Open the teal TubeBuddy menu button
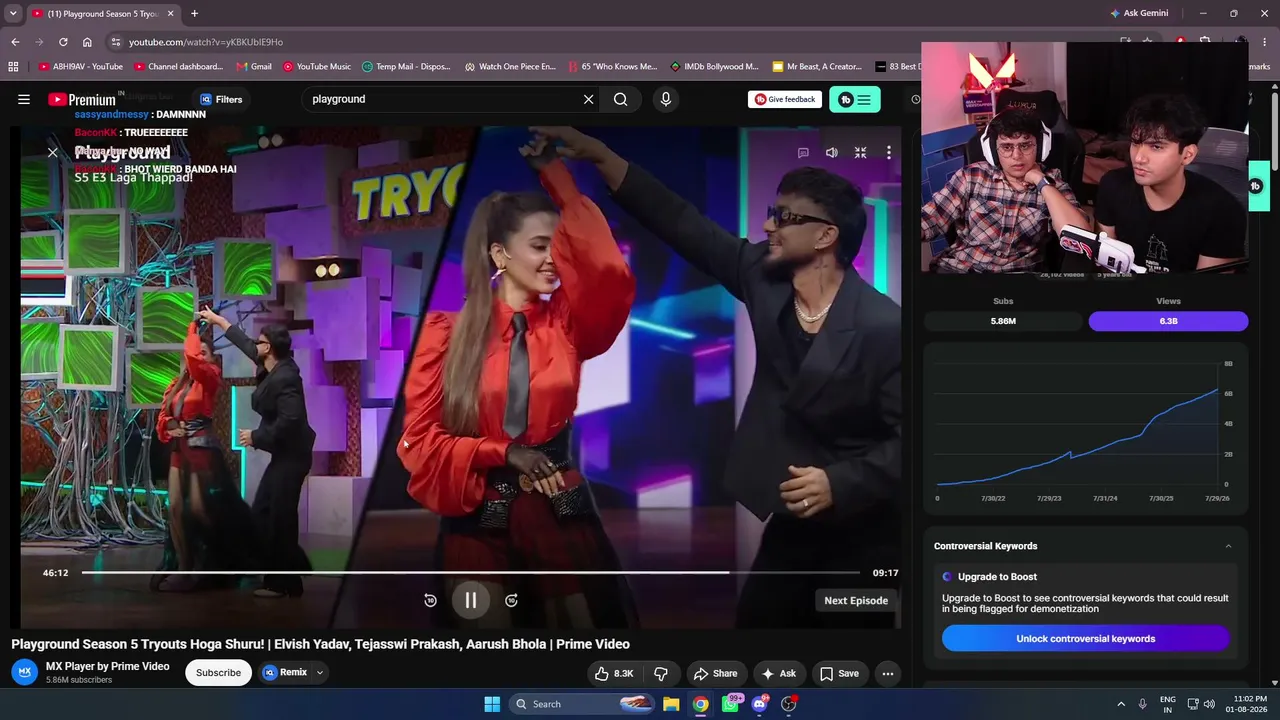 coord(855,99)
